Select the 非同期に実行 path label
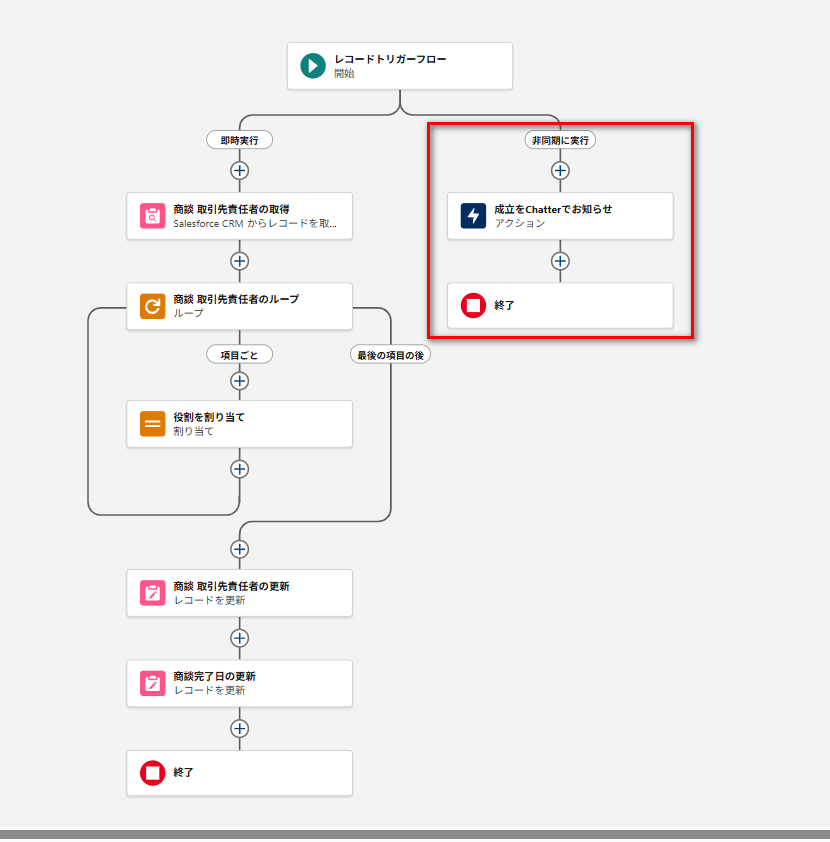Screen dimensions: 830x842 point(560,140)
